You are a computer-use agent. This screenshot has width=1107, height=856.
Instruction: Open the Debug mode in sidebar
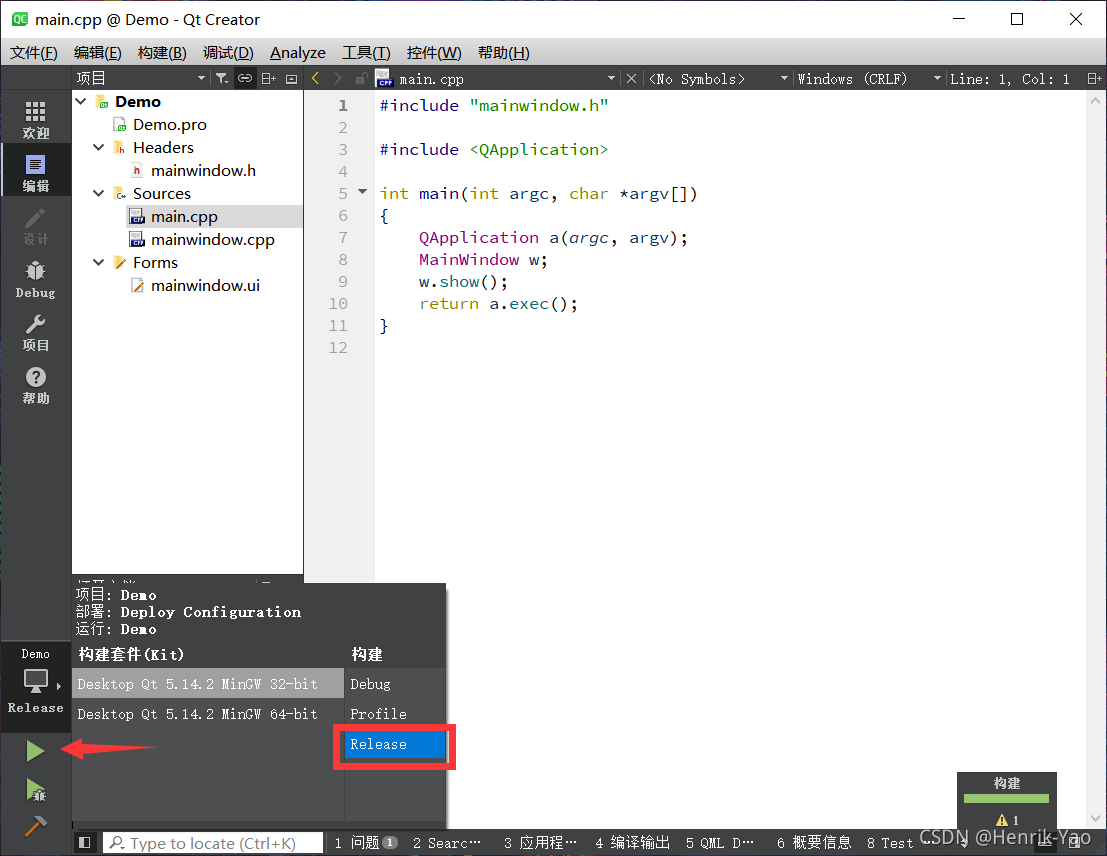(x=35, y=279)
